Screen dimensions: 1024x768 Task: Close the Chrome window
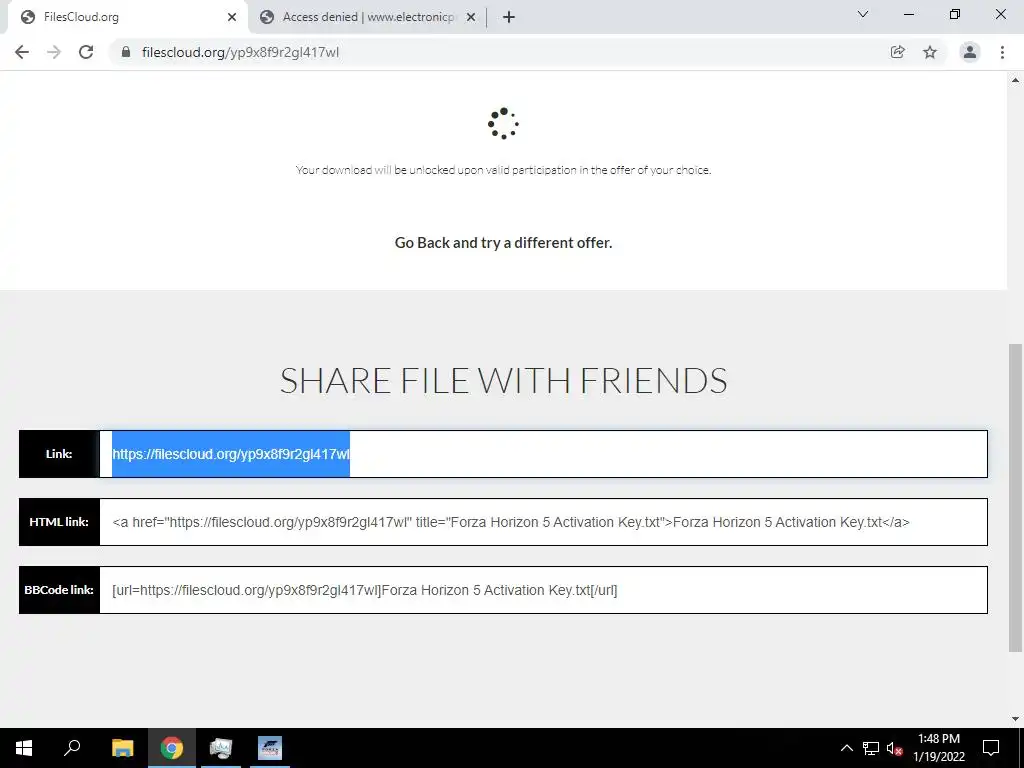(1000, 14)
